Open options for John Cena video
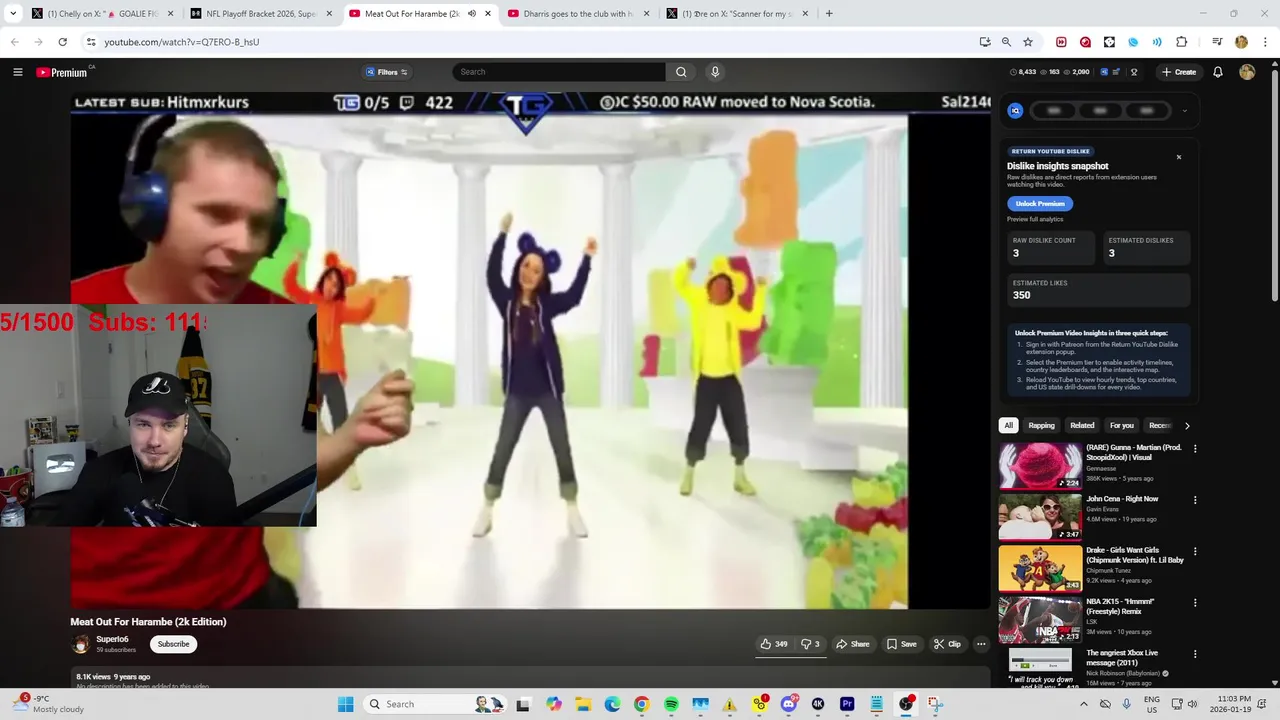Viewport: 1280px width, 720px height. pos(1195,500)
